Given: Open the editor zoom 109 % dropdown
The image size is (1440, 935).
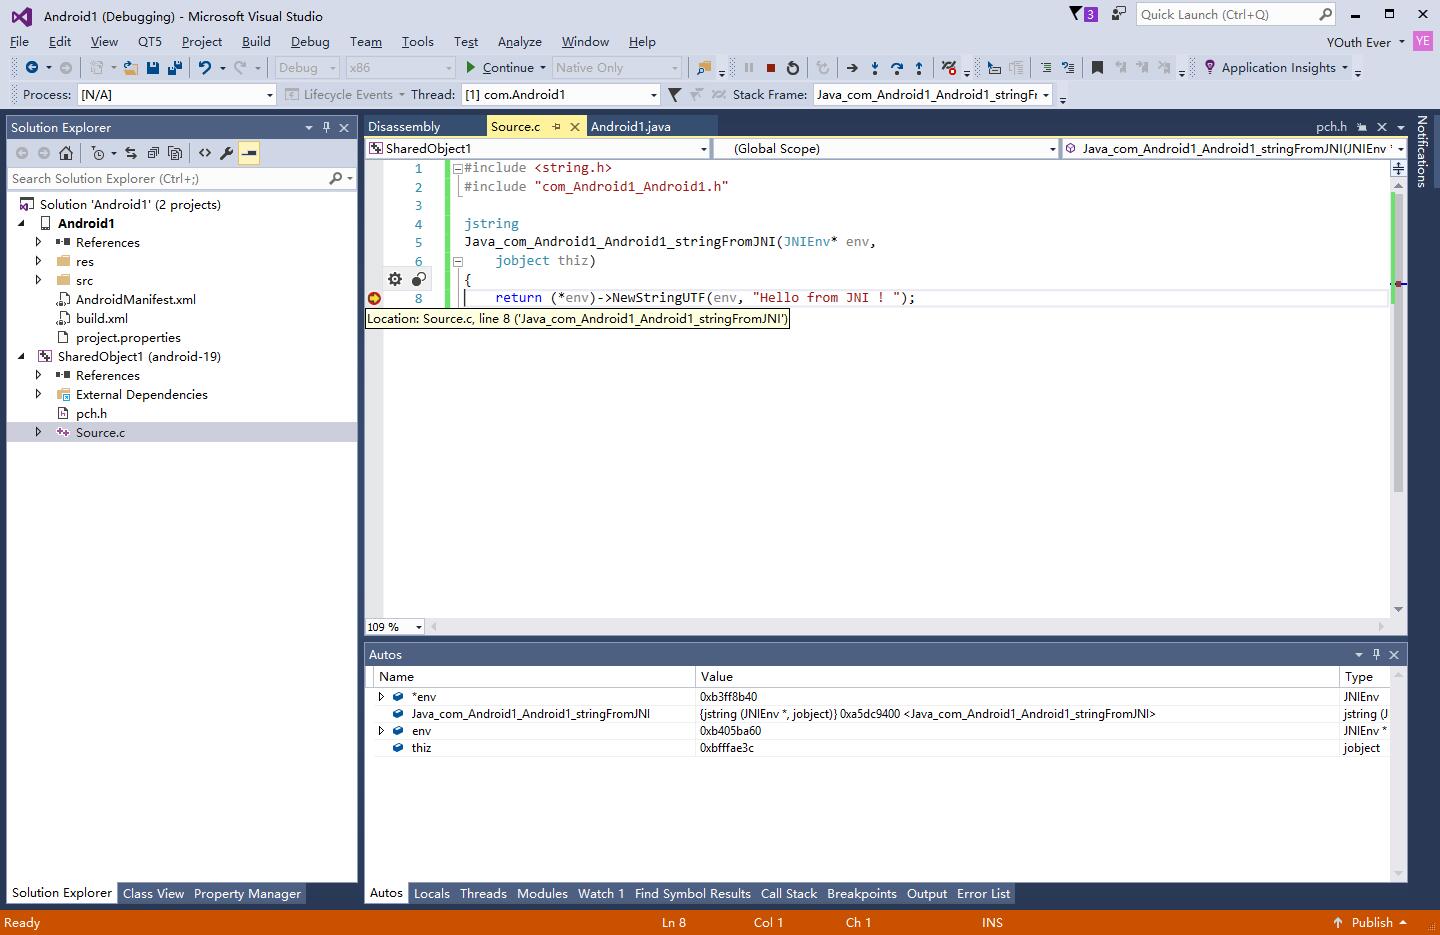Looking at the screenshot, I should pyautogui.click(x=395, y=627).
